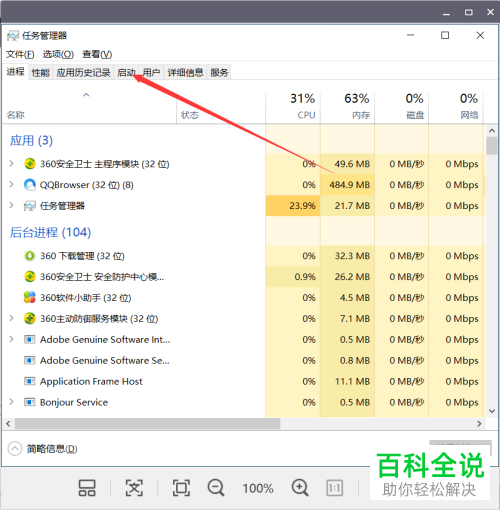Click the vertical scrollbar up arrow
This screenshot has height=510, width=500.
click(492, 130)
